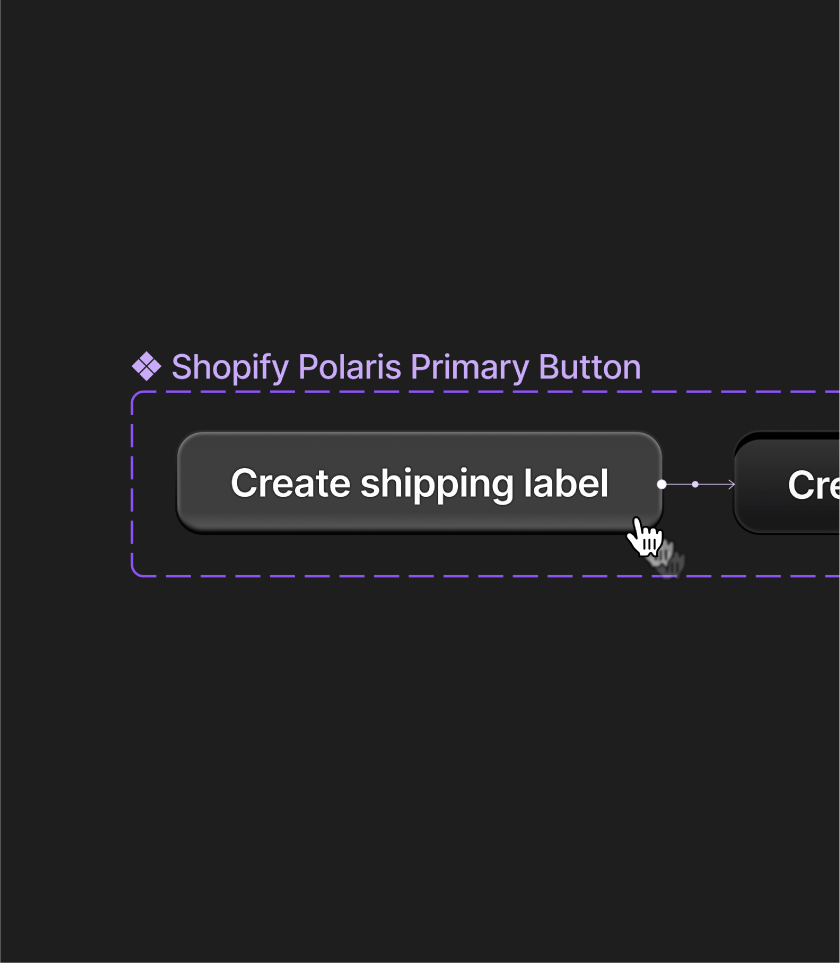Click the prototype connection start node
This screenshot has width=840, height=963.
coord(662,484)
